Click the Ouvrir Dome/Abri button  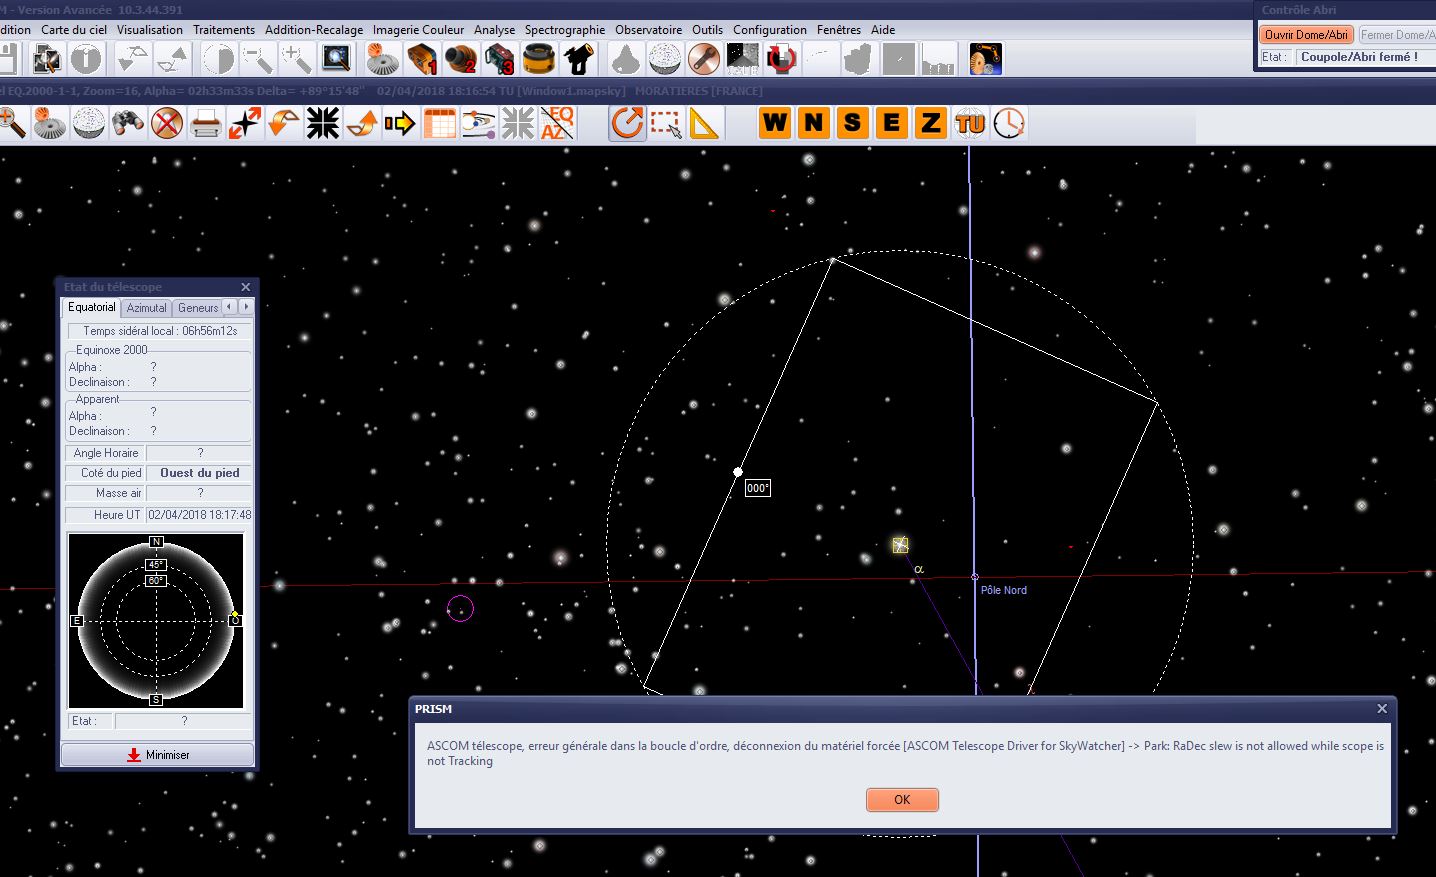point(1306,35)
